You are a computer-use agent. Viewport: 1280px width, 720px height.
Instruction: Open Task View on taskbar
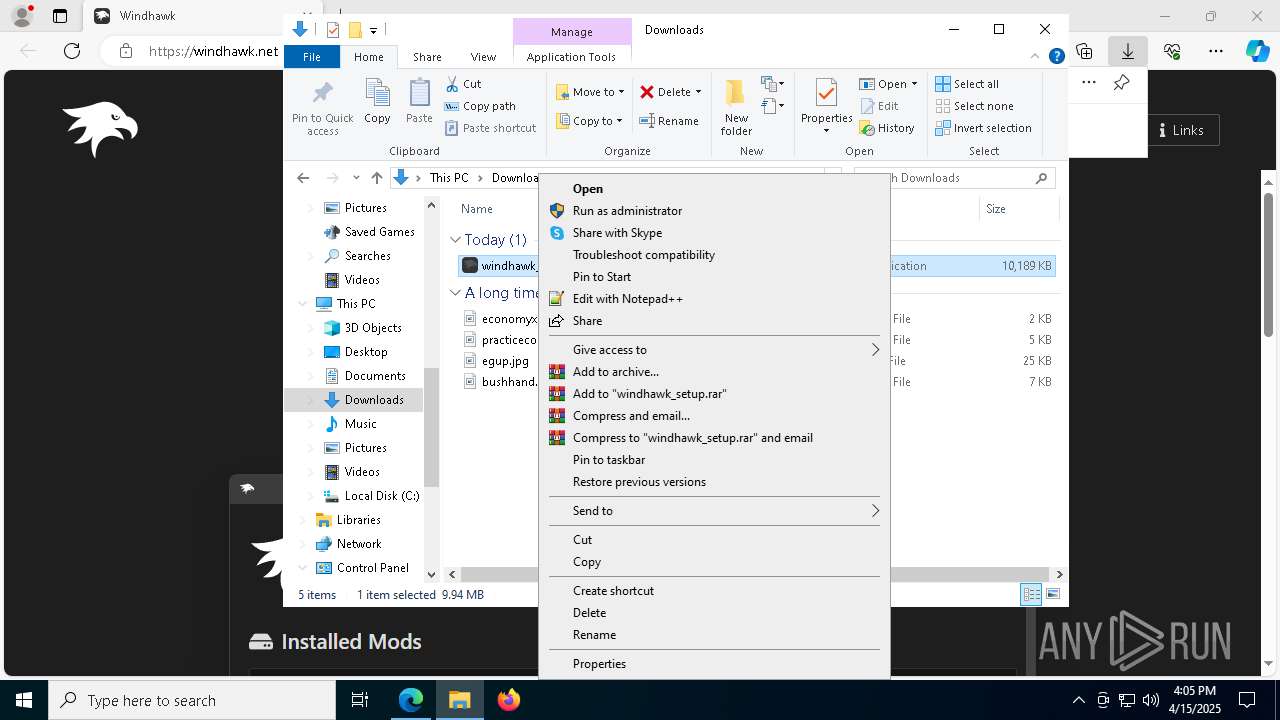tap(361, 700)
